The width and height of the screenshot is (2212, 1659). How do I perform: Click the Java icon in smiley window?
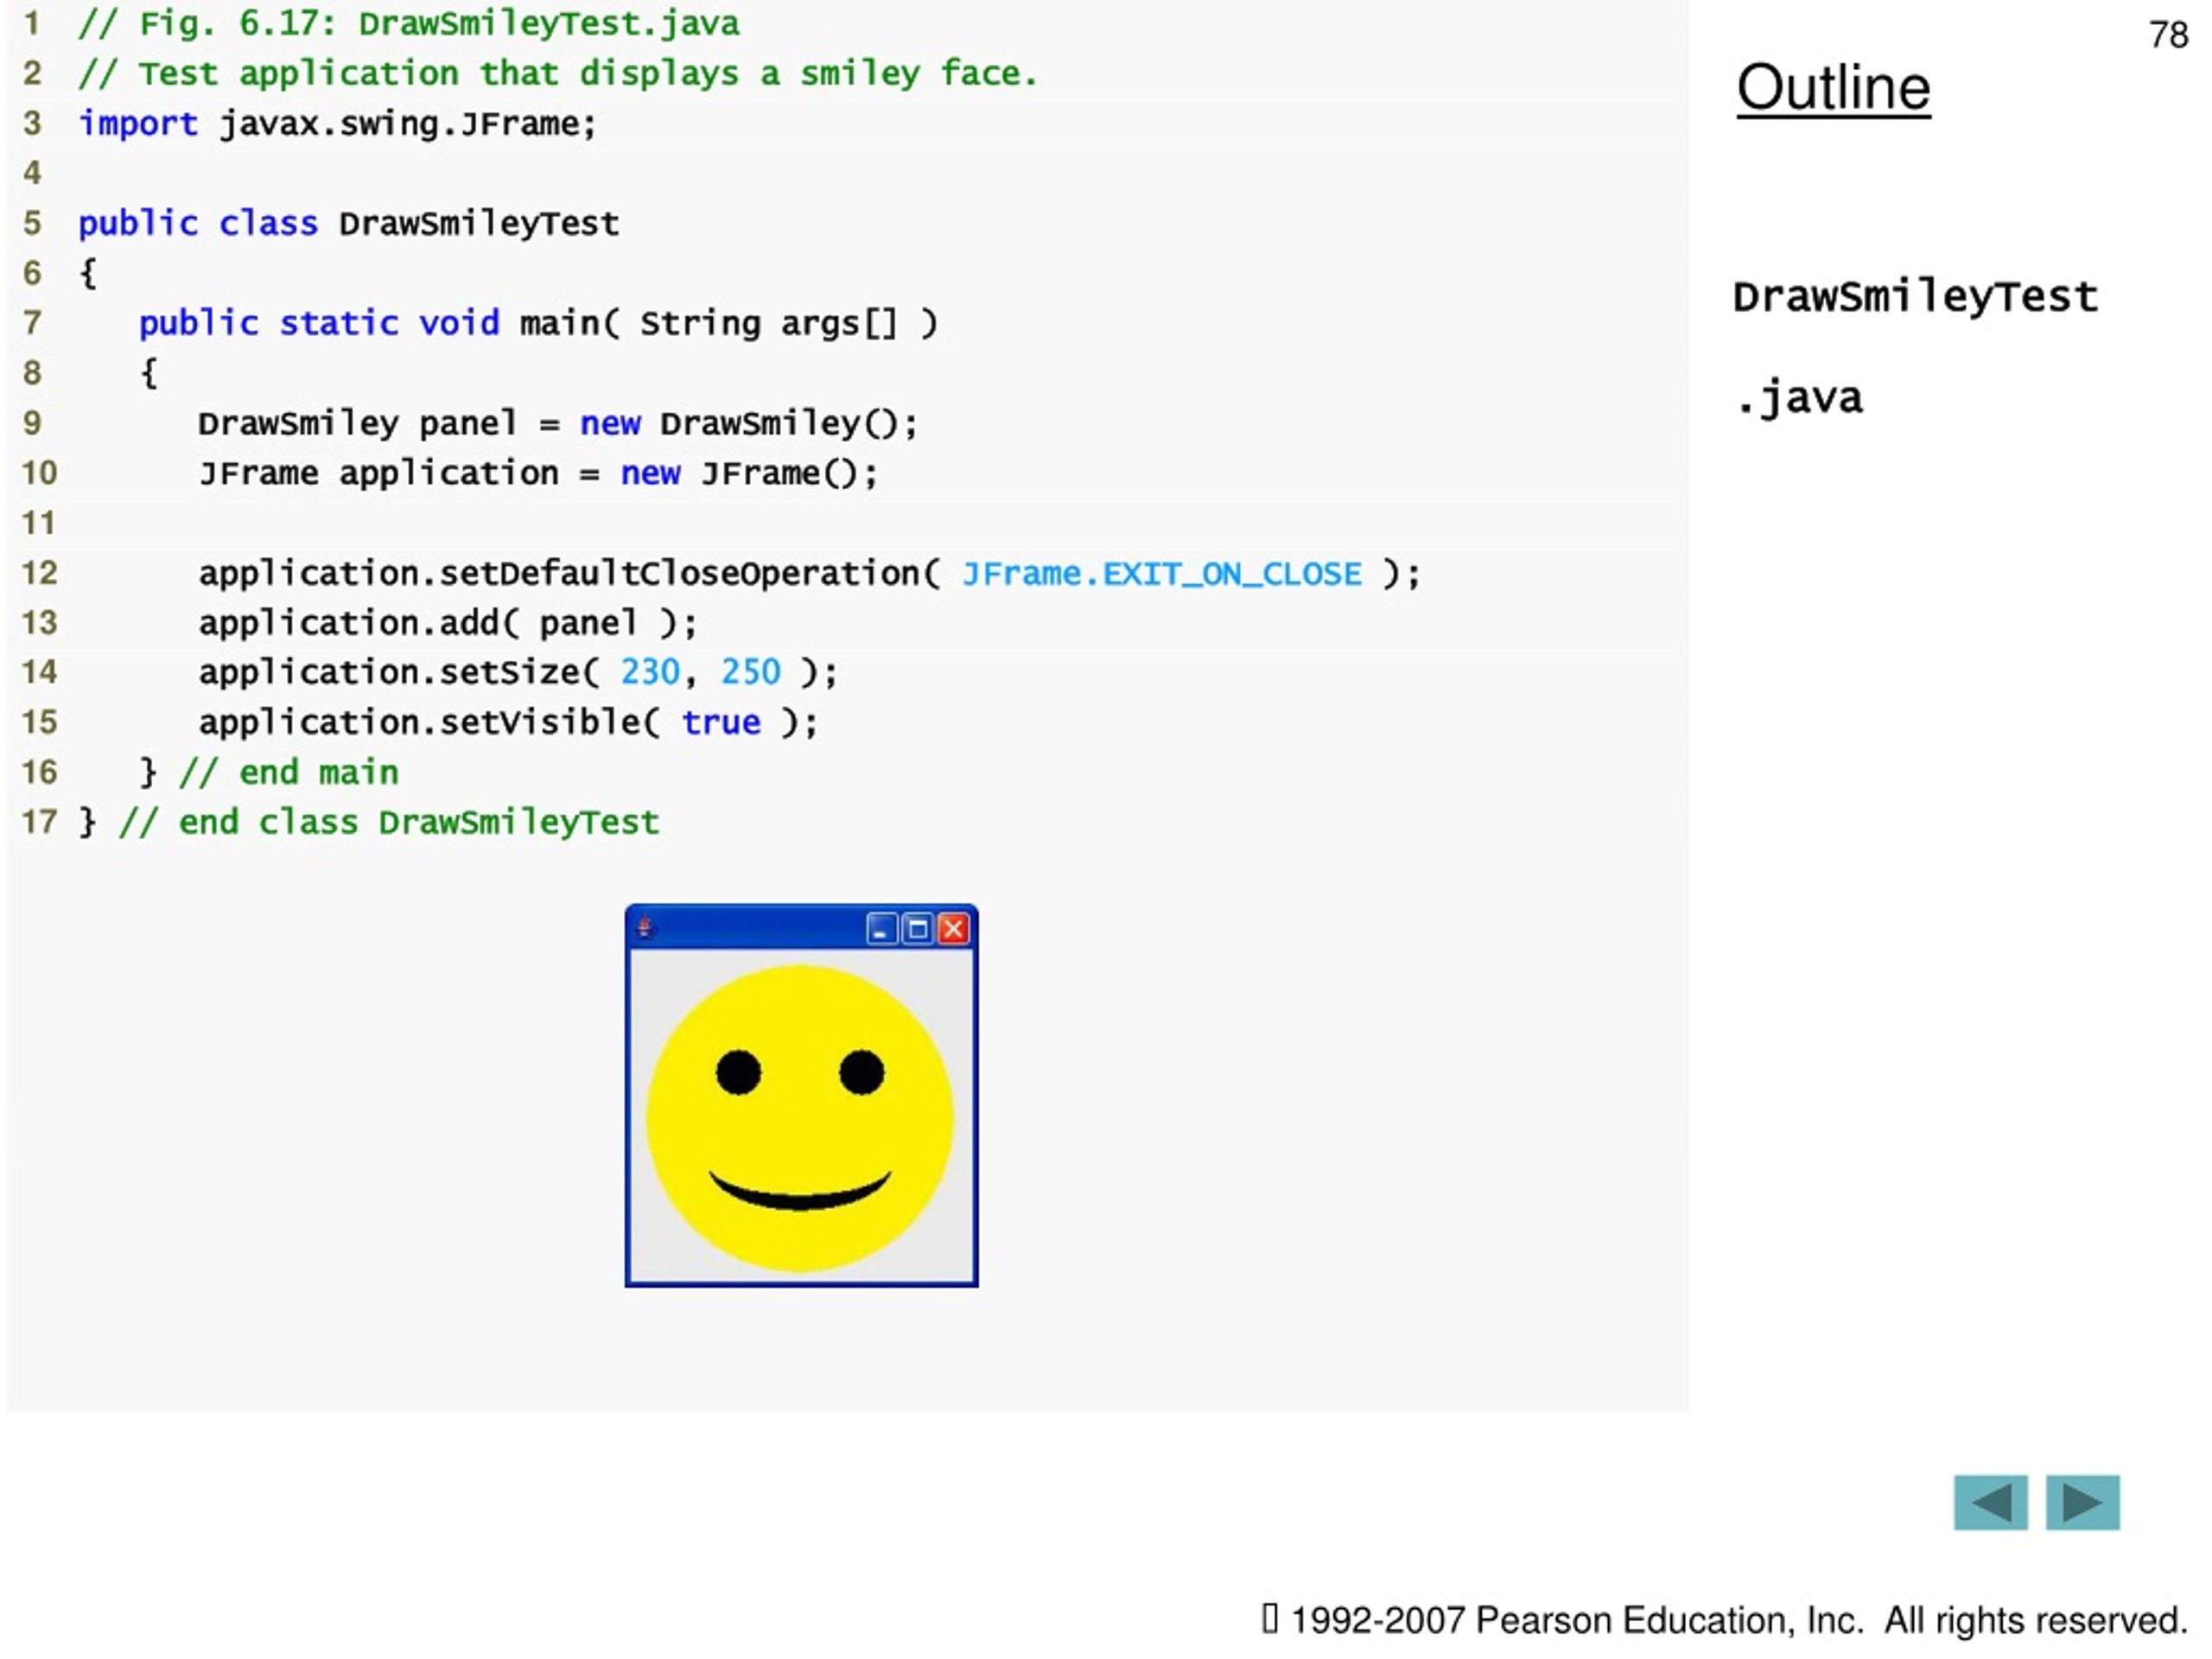click(646, 928)
